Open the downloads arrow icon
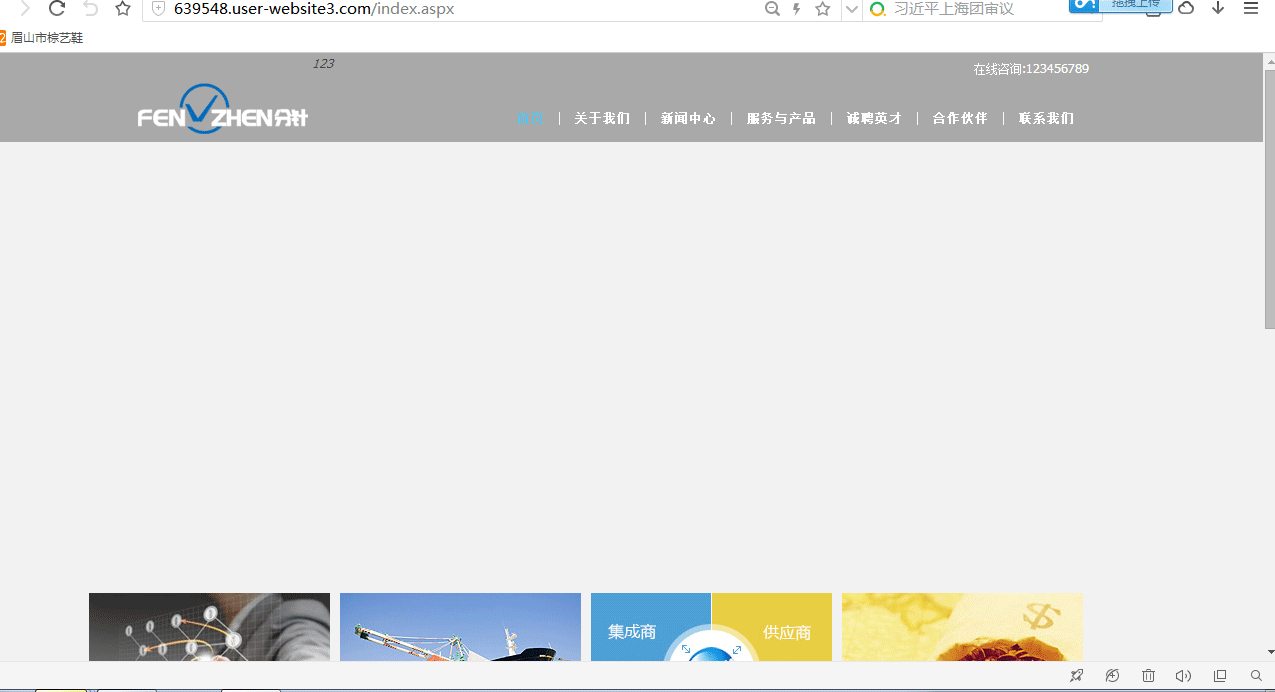 coord(1218,8)
